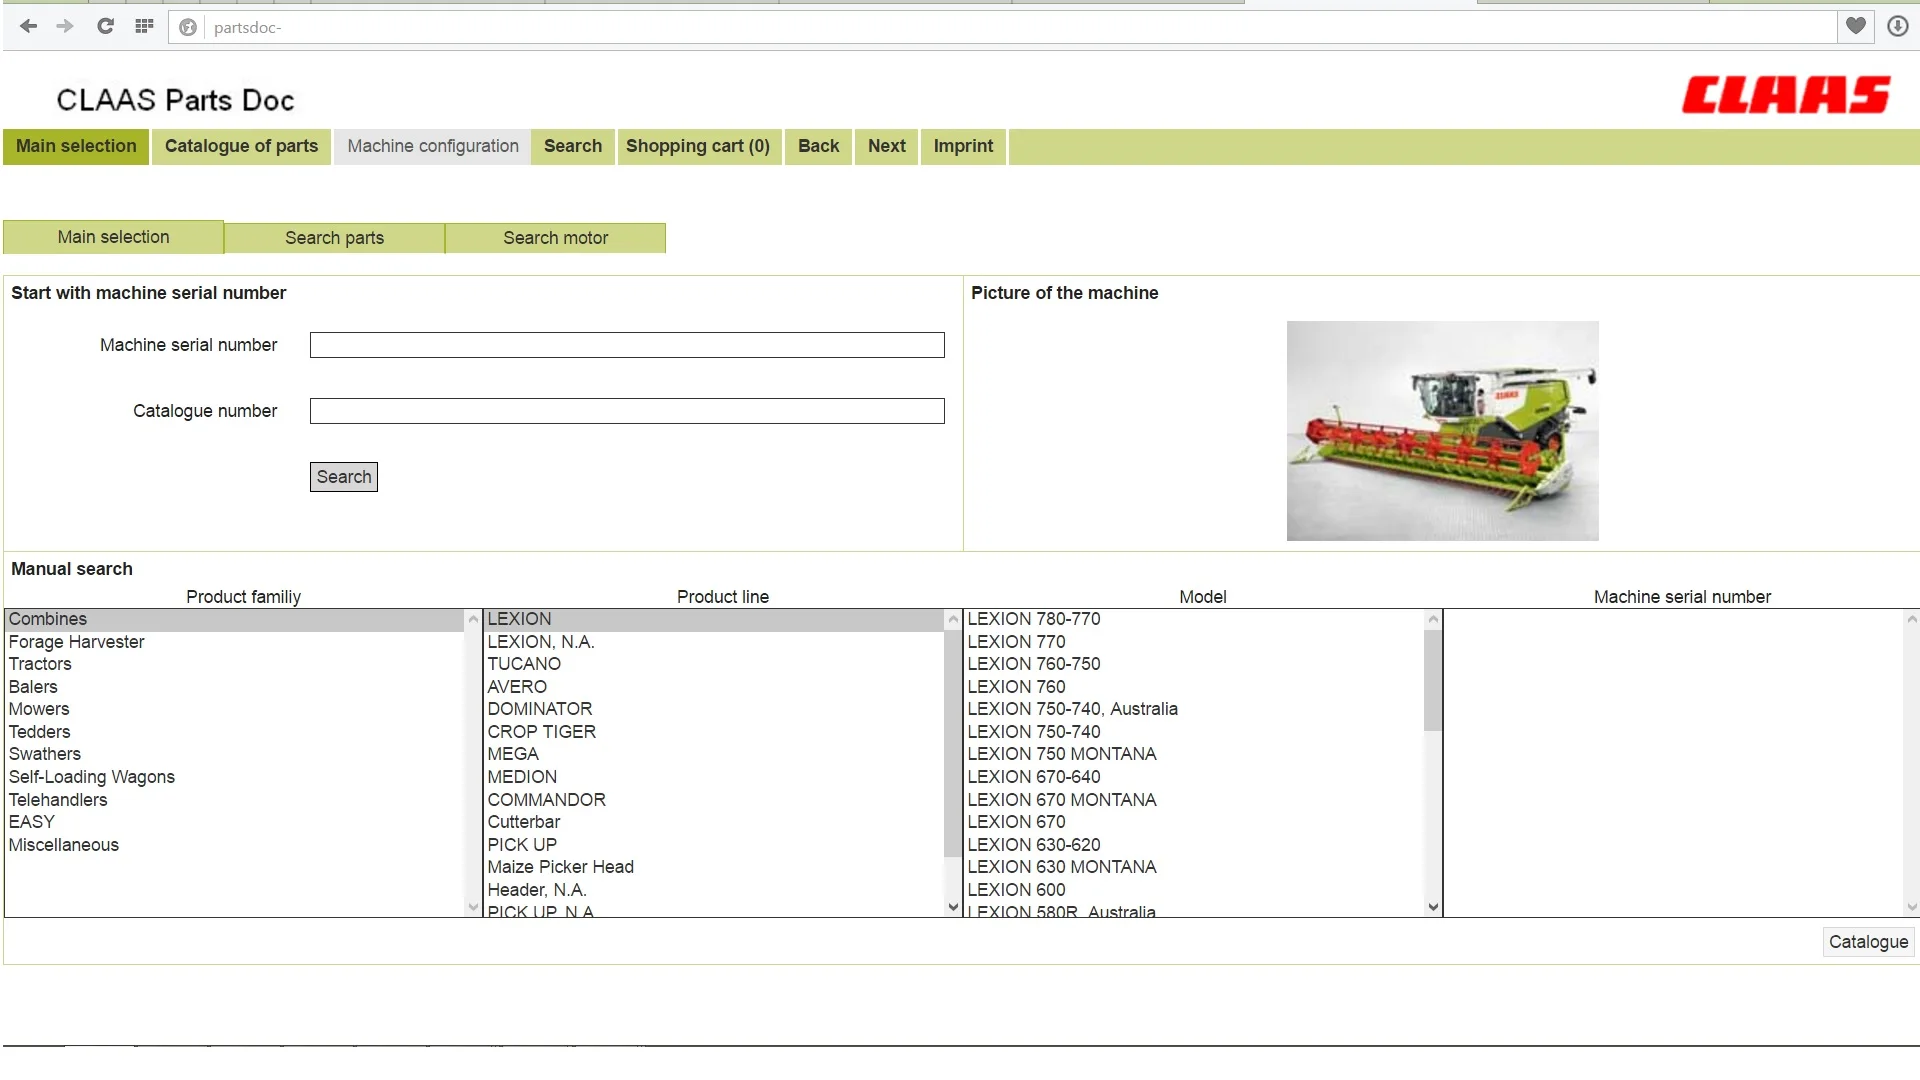Focus the Machine serial number field
Image resolution: width=1920 pixels, height=1080 pixels.
[627, 345]
